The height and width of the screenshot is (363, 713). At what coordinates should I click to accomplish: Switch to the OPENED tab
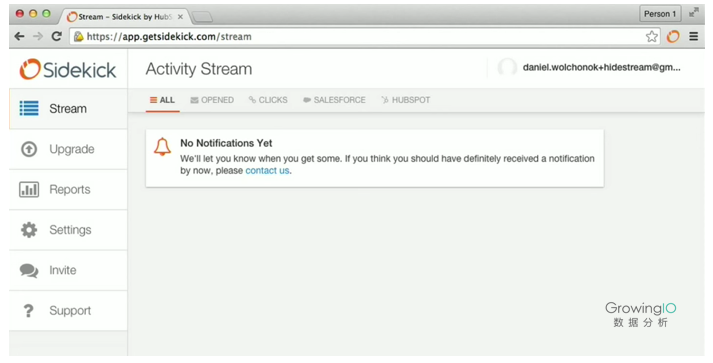212,100
